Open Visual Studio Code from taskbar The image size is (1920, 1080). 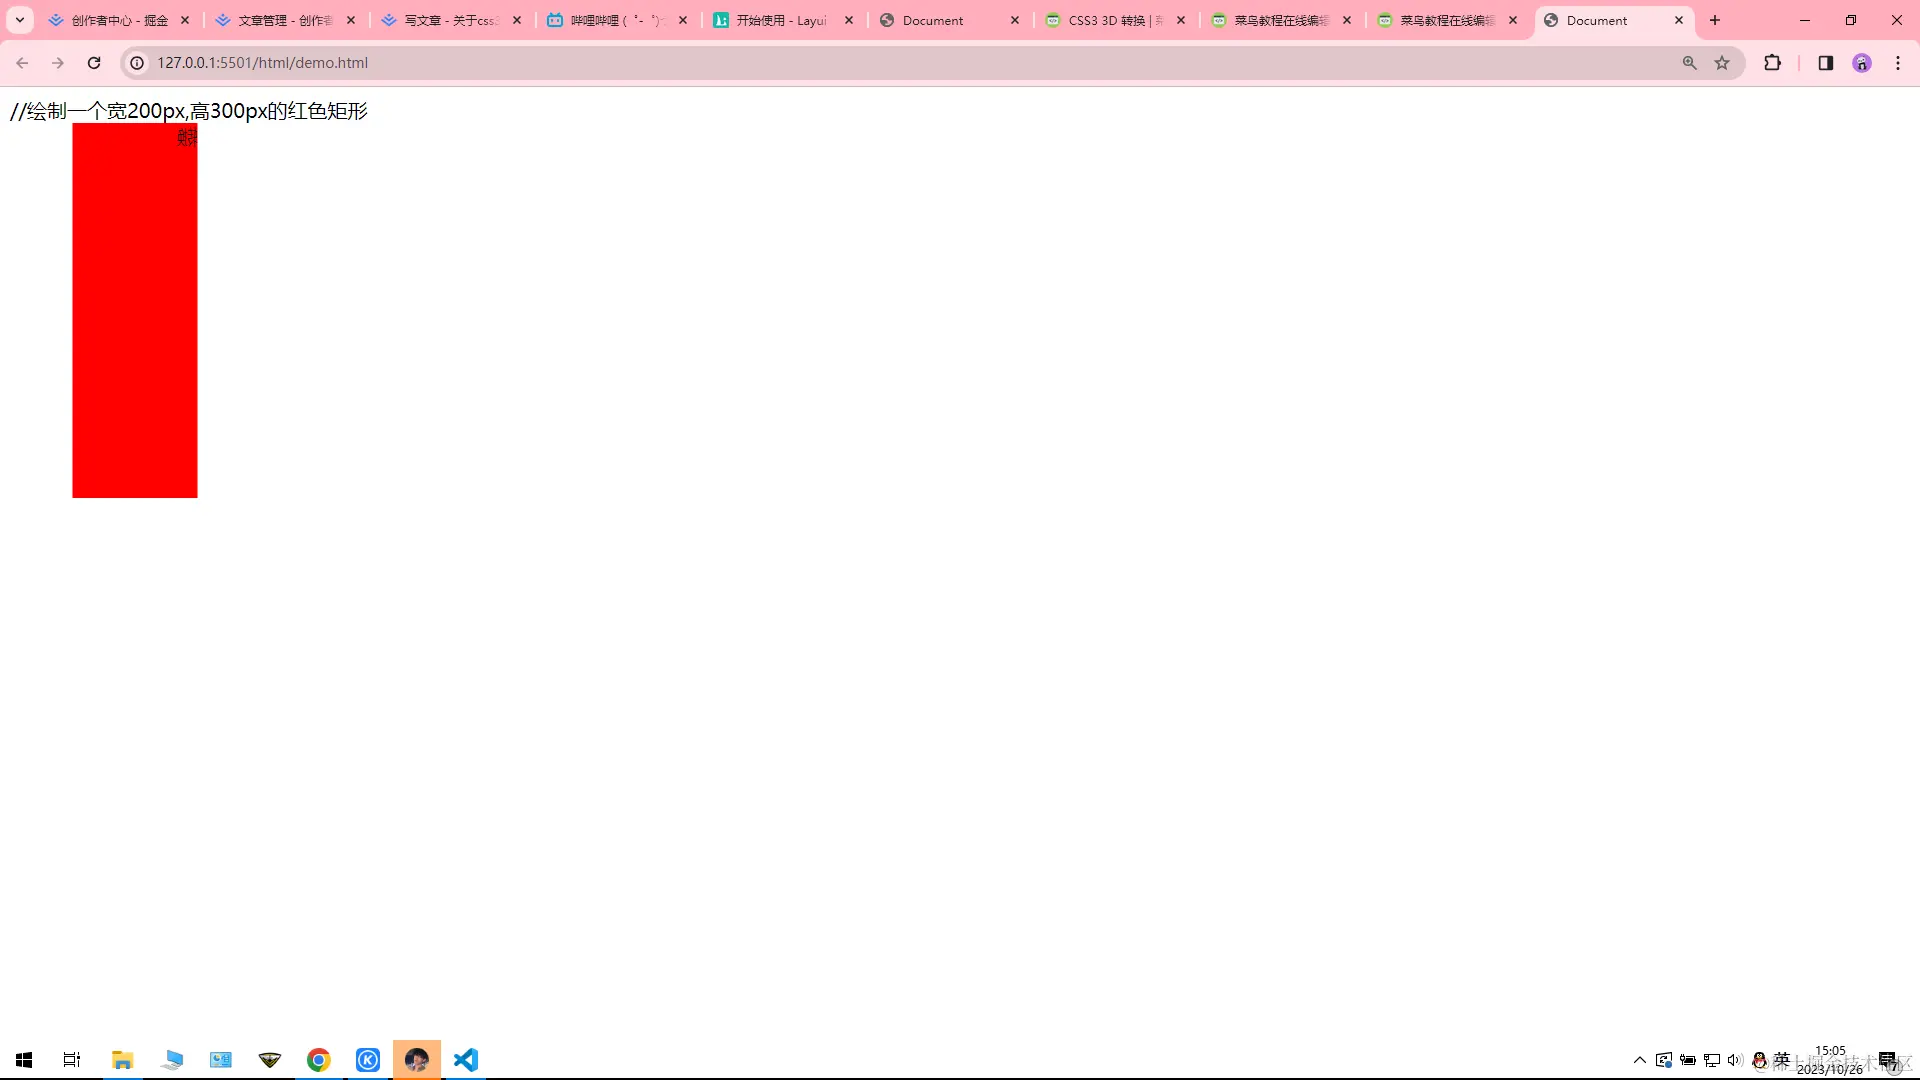point(466,1059)
